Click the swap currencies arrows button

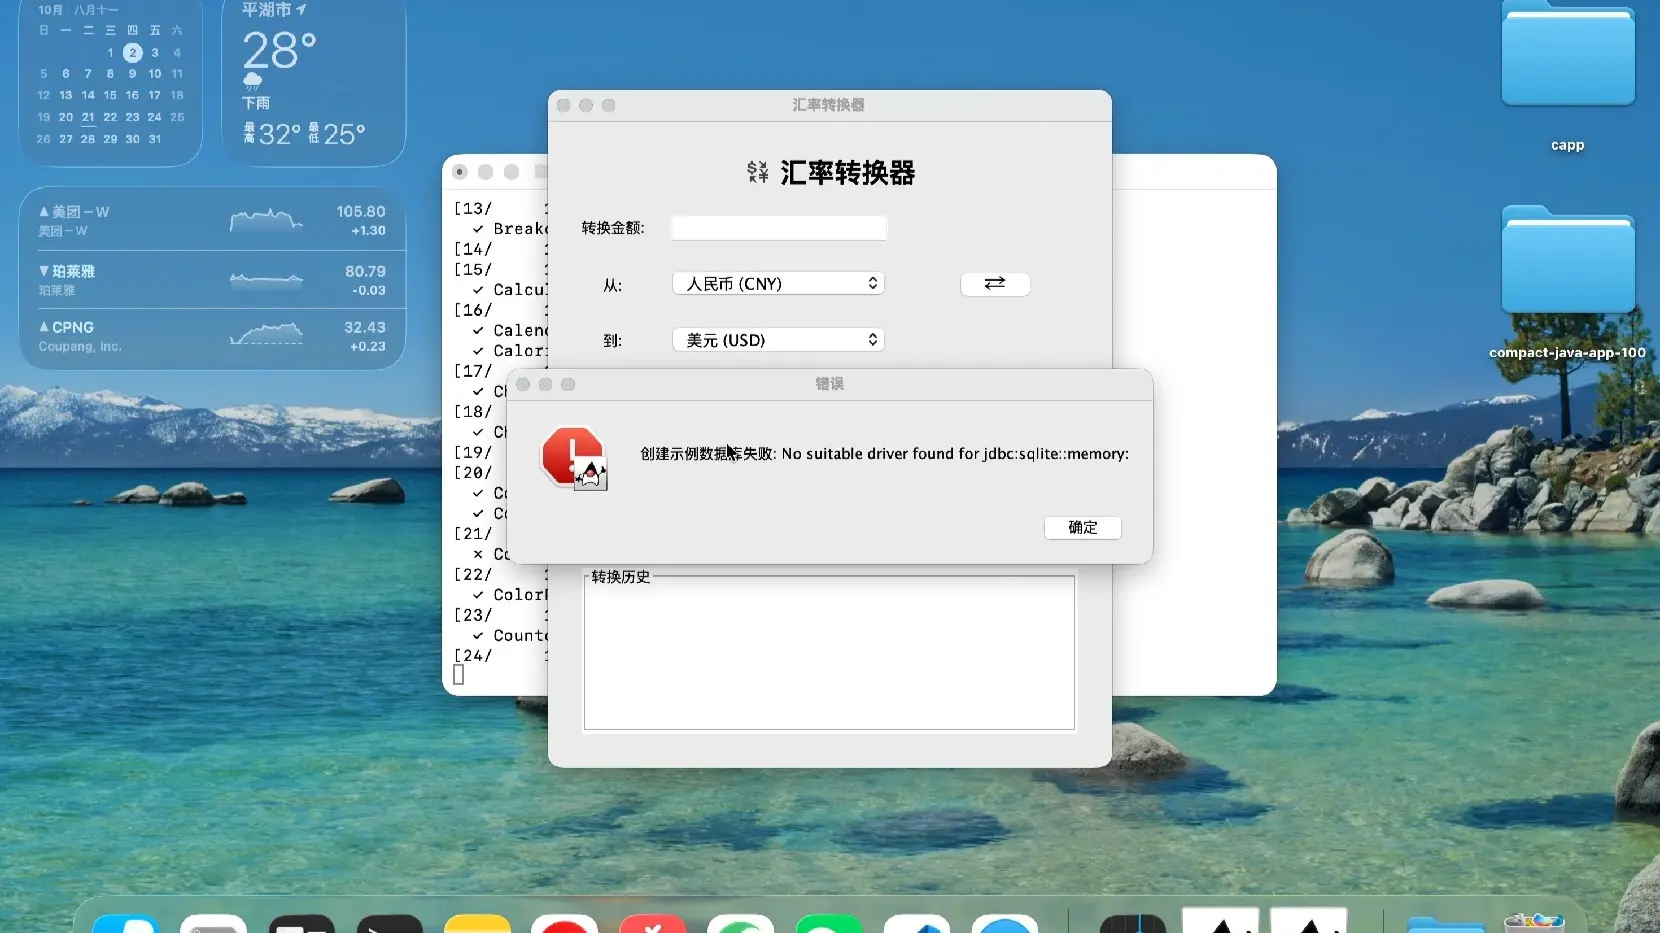click(994, 284)
